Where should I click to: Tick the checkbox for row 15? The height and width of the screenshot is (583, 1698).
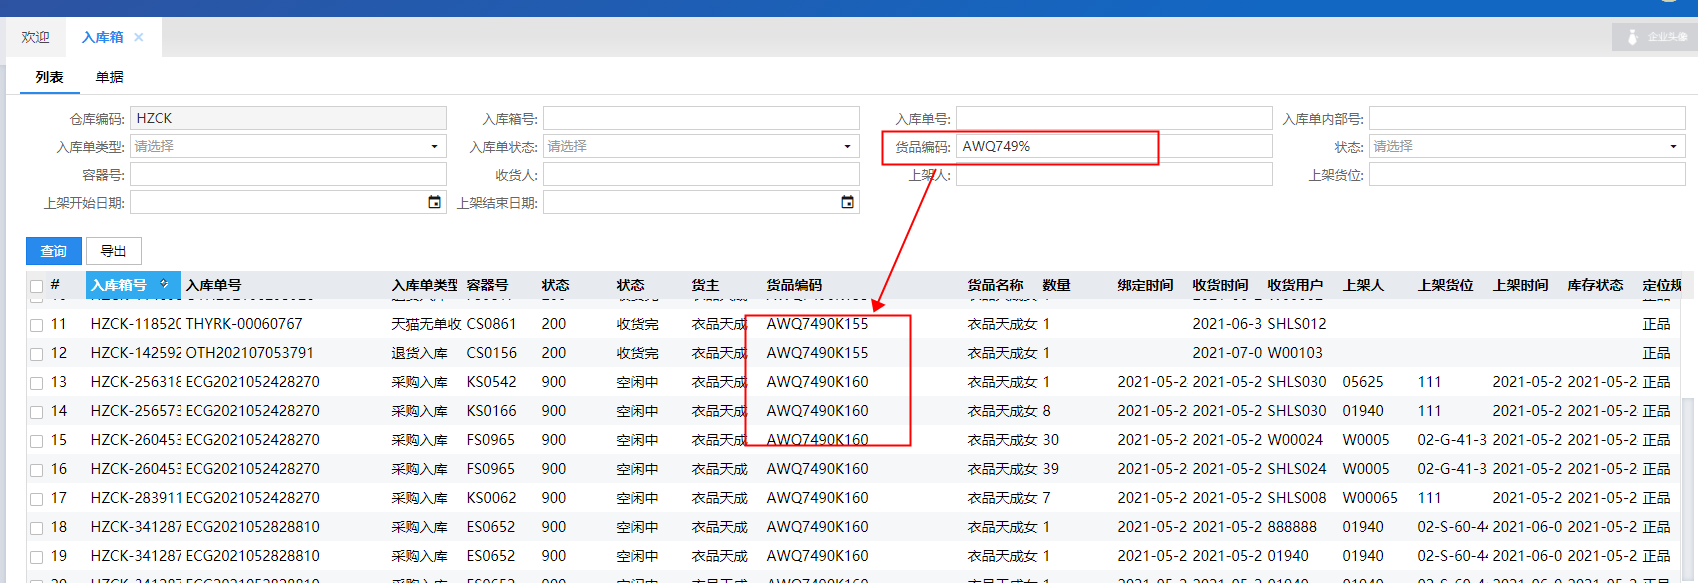[x=37, y=441]
